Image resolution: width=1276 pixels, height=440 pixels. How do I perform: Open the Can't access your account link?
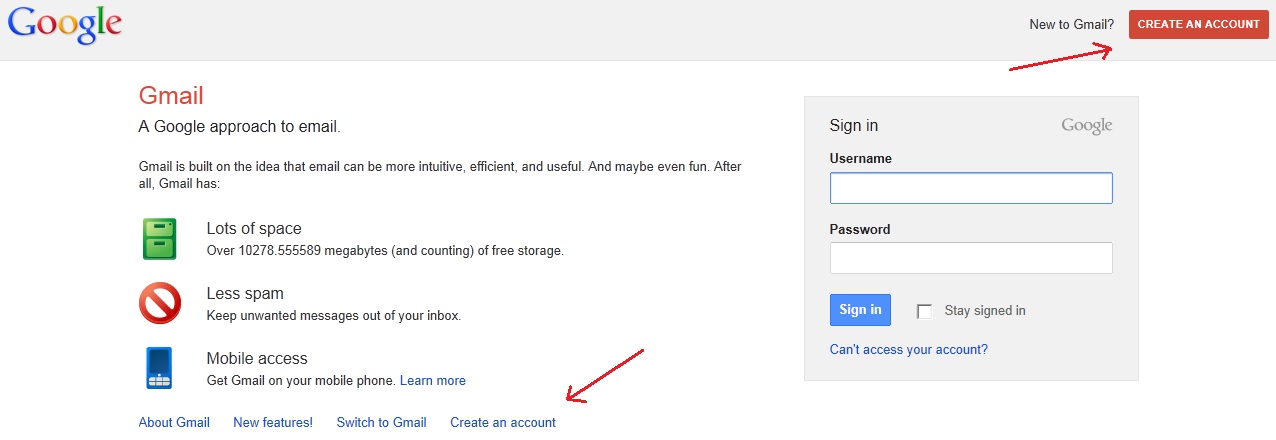pyautogui.click(x=909, y=350)
